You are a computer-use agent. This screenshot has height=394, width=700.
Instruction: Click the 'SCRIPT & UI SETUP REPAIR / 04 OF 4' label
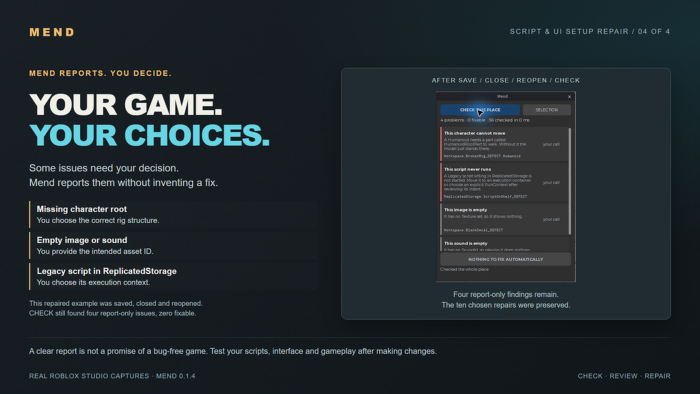click(x=590, y=32)
